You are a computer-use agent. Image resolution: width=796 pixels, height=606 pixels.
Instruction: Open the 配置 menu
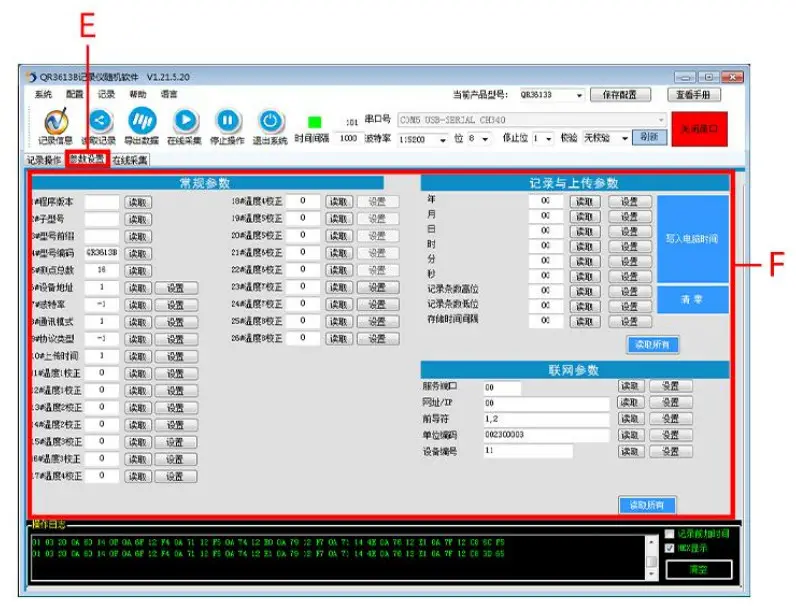[x=75, y=94]
